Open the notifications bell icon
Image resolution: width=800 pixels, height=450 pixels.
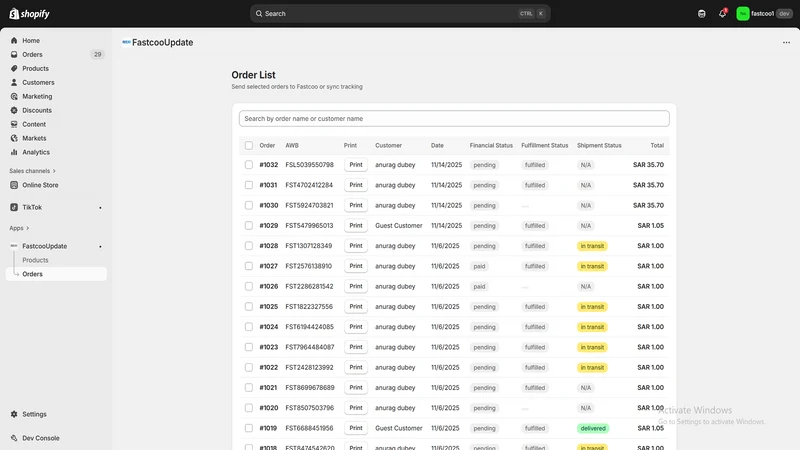coord(722,14)
